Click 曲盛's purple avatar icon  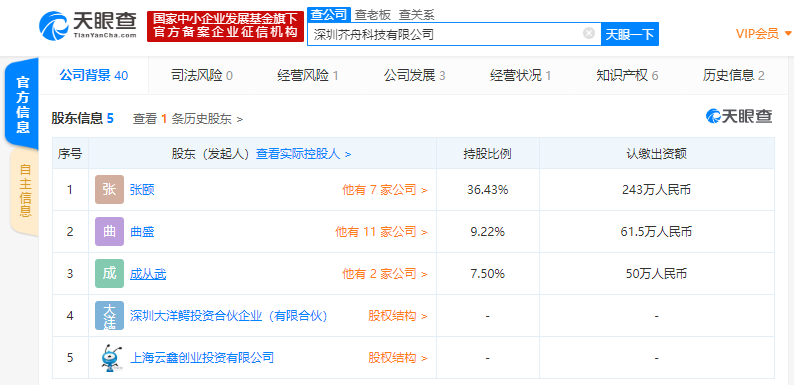tap(109, 232)
